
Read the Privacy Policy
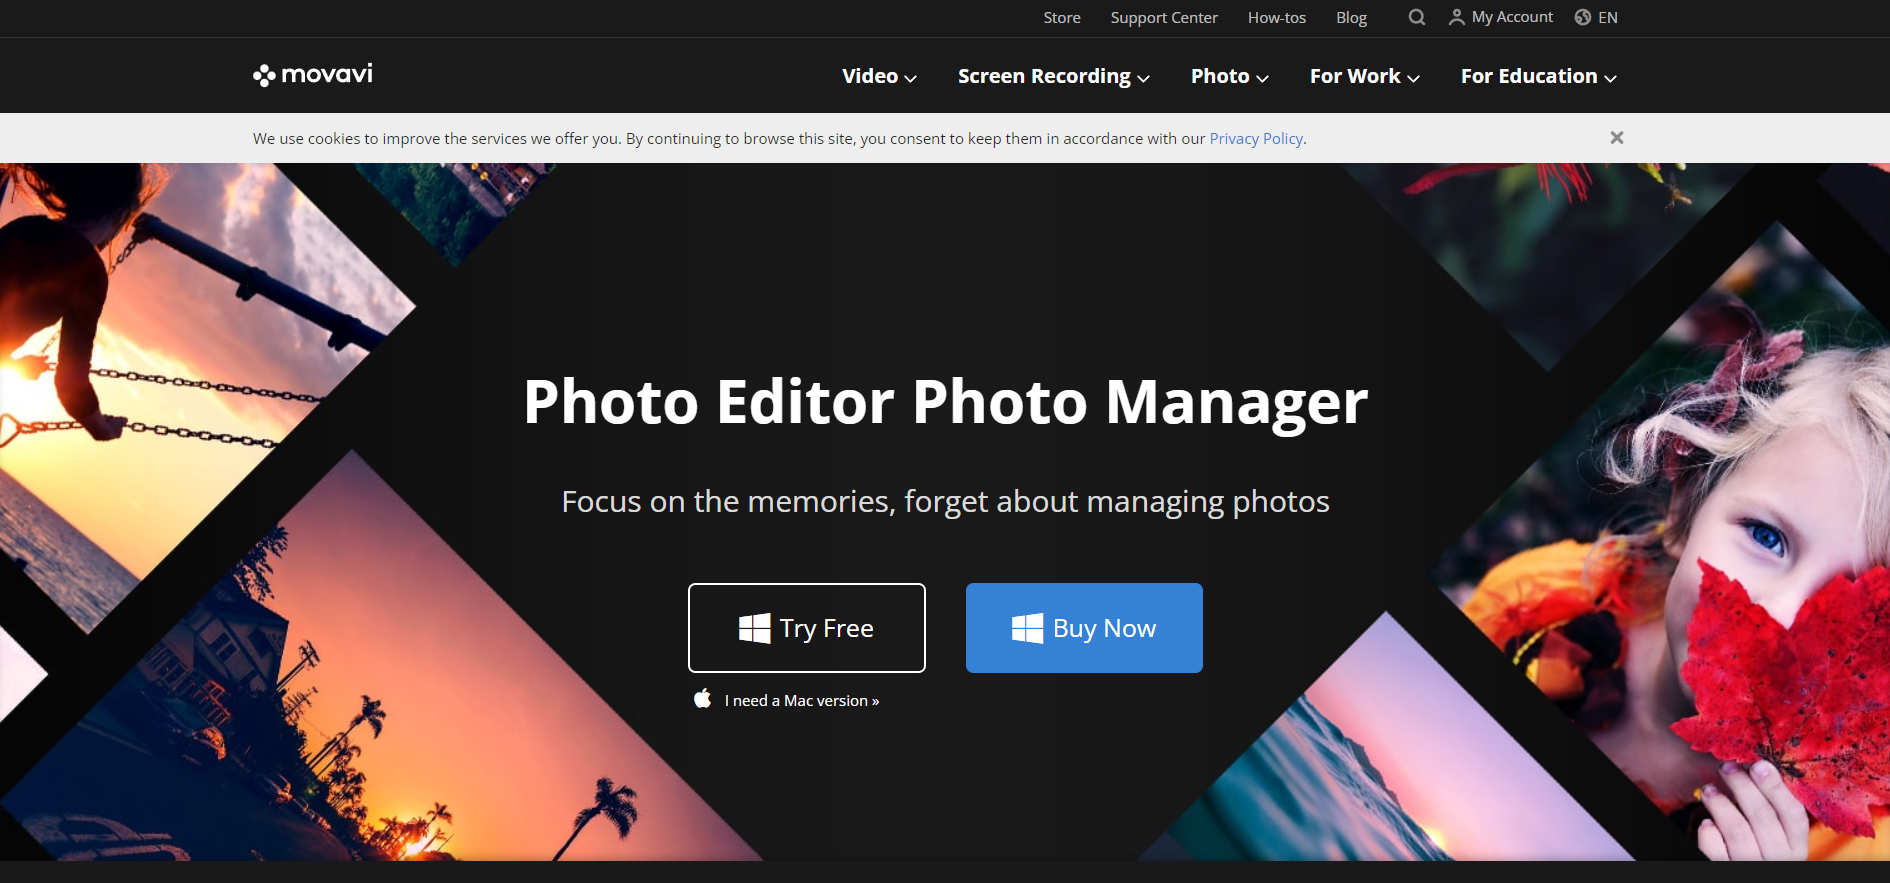pos(1256,139)
